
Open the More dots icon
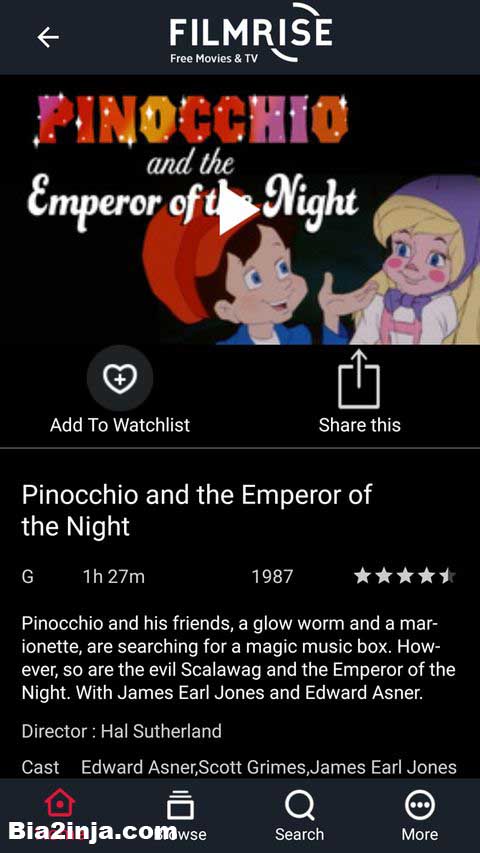[420, 804]
